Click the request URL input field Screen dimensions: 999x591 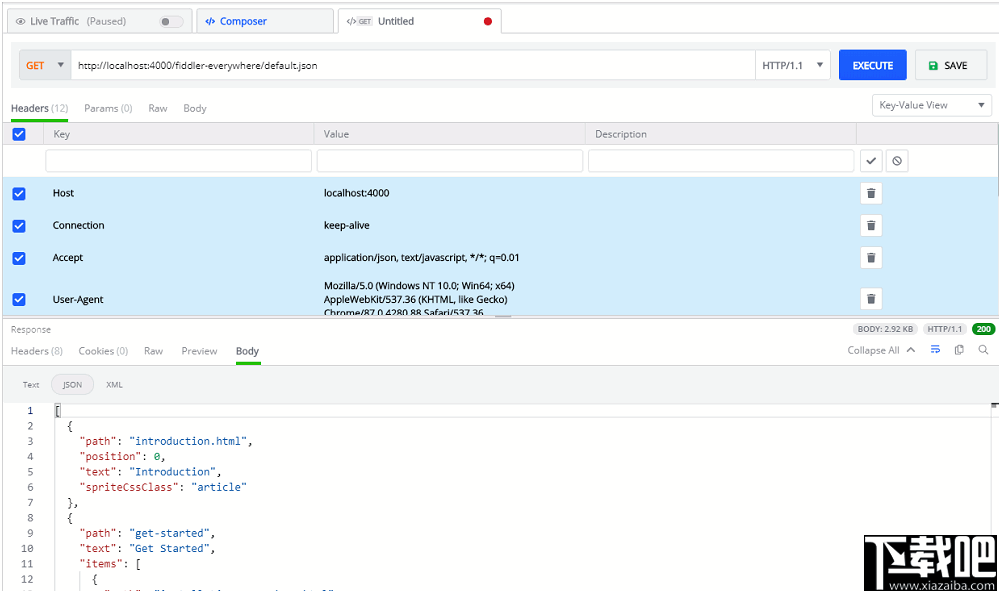click(412, 66)
